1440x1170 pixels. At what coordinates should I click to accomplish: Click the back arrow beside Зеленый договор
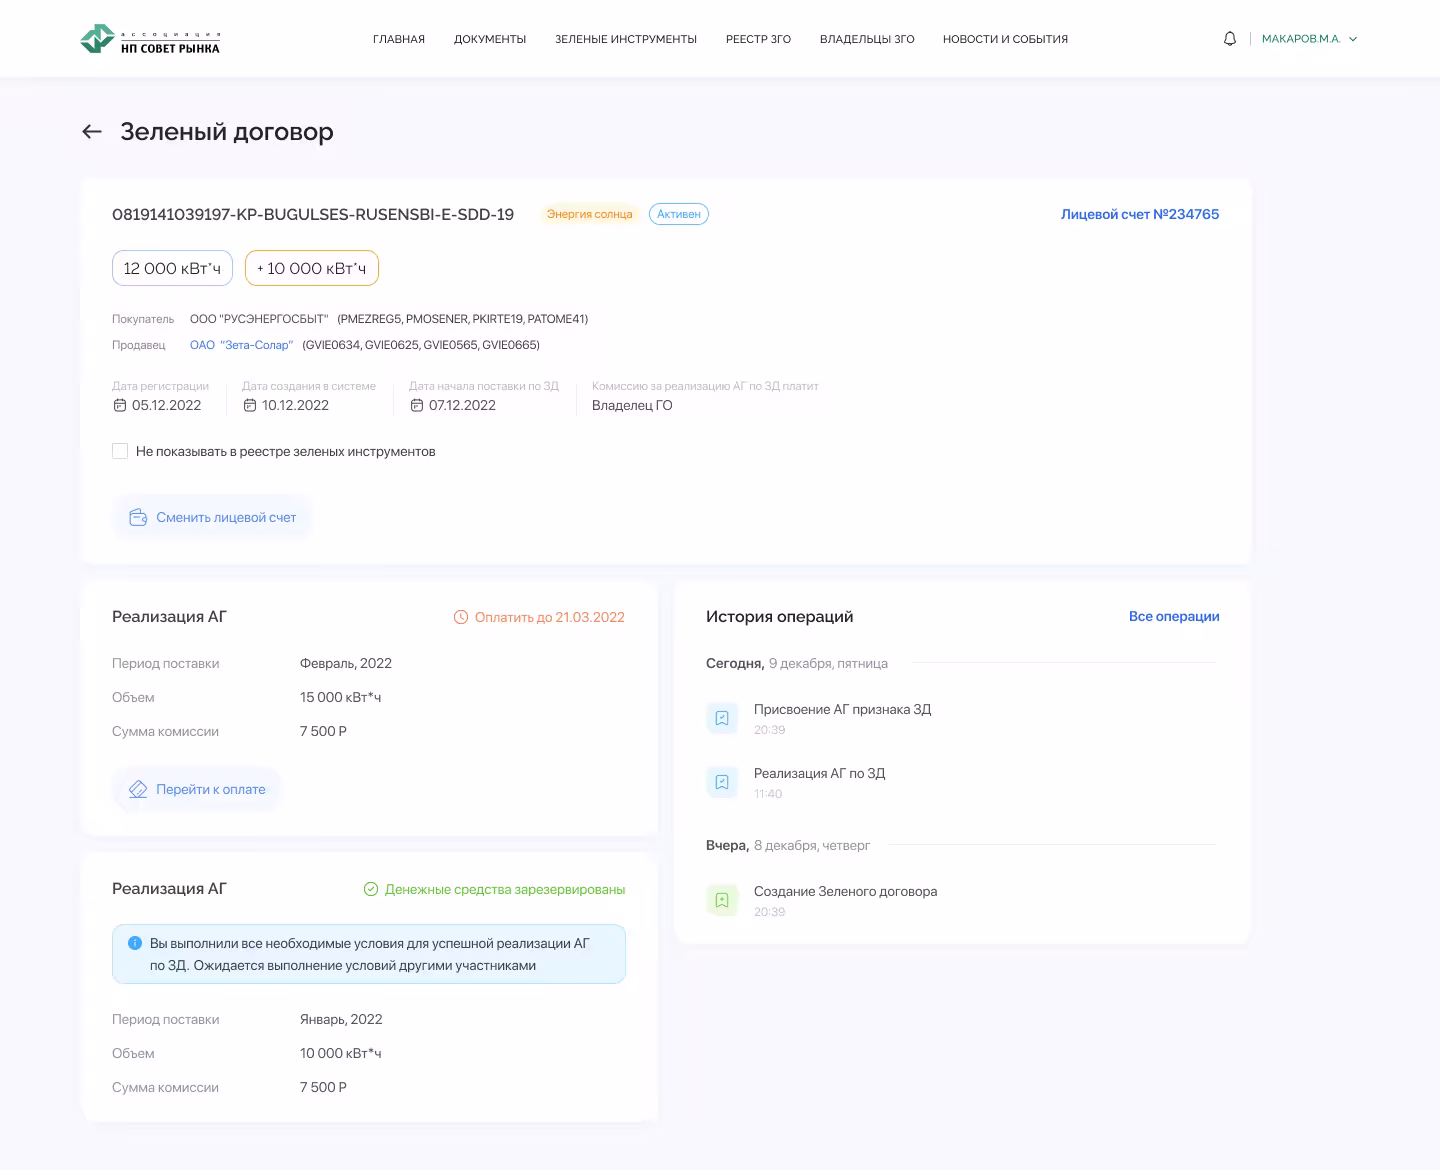(92, 132)
